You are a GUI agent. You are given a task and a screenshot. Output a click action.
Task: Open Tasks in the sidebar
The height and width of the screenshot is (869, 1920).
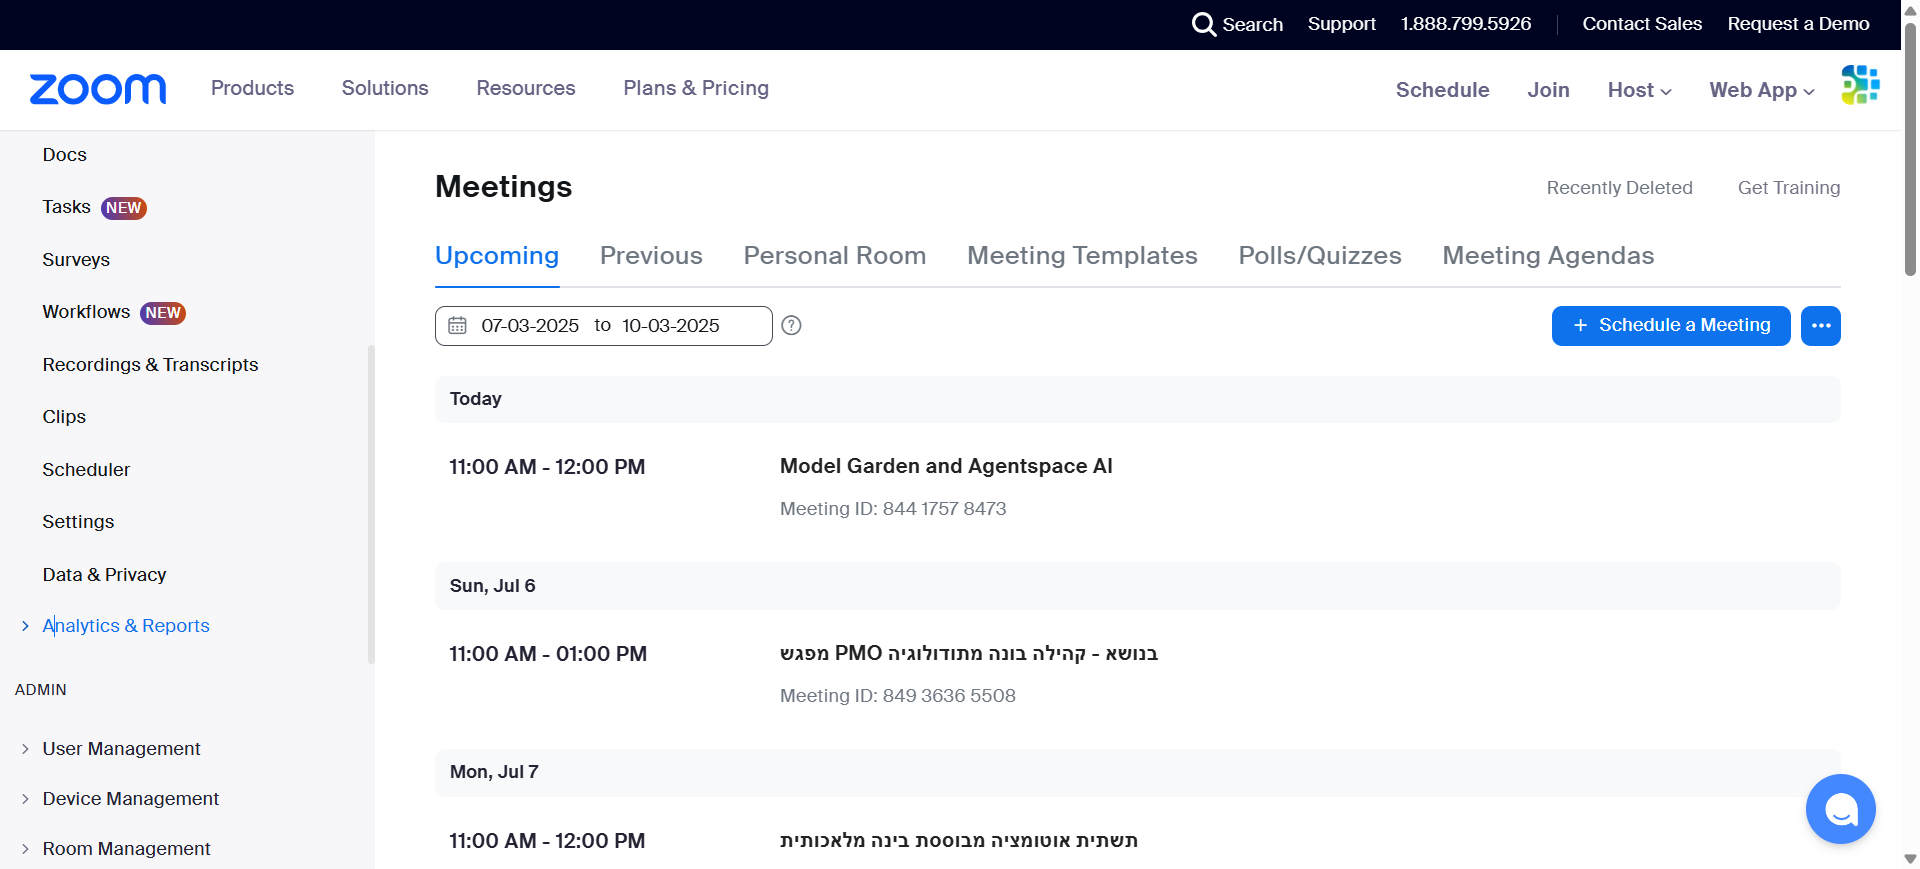66,207
